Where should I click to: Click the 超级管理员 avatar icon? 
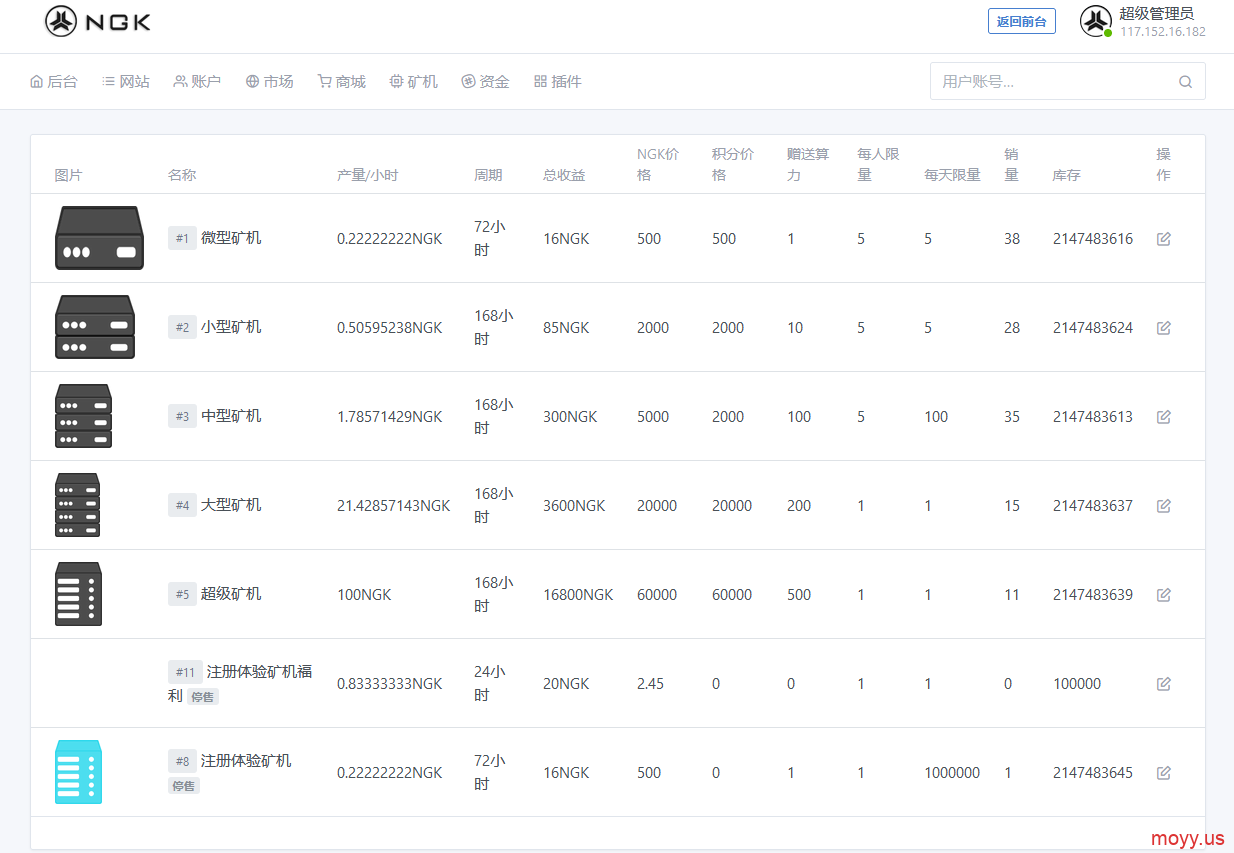(x=1096, y=21)
